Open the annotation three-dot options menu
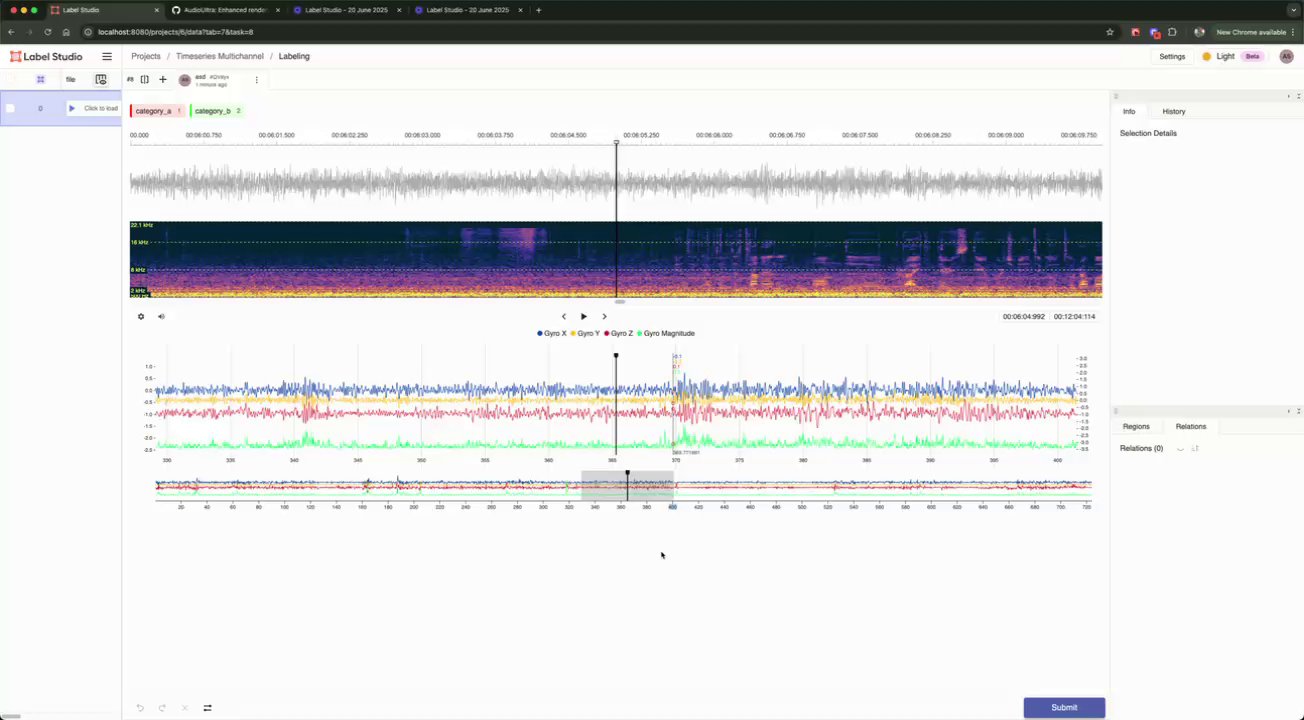 pos(256,80)
